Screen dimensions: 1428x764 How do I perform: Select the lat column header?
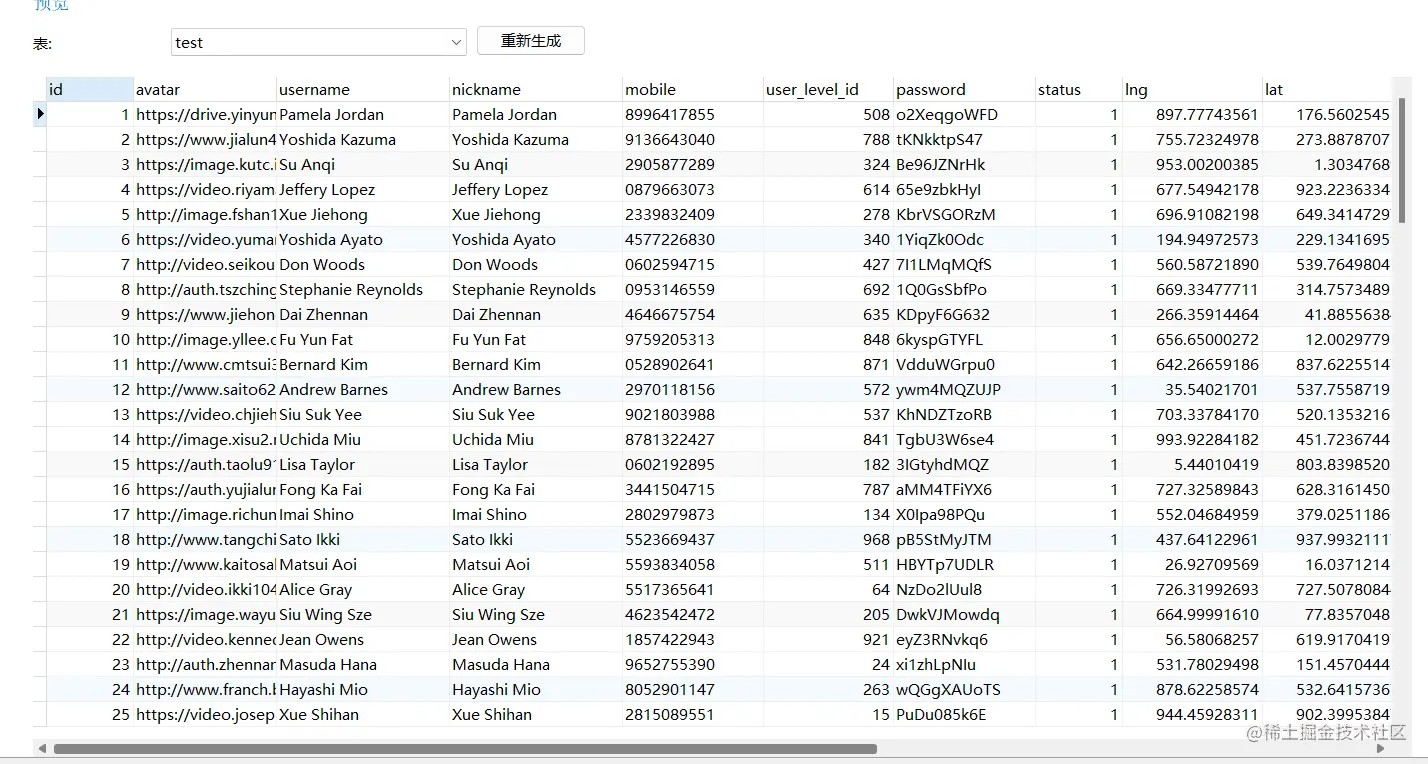pyautogui.click(x=1326, y=89)
